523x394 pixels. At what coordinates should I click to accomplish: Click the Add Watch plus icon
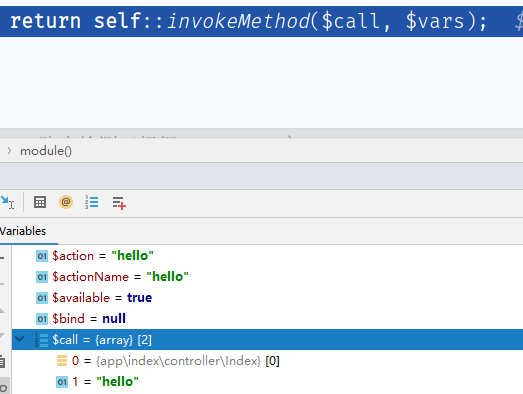click(x=119, y=203)
